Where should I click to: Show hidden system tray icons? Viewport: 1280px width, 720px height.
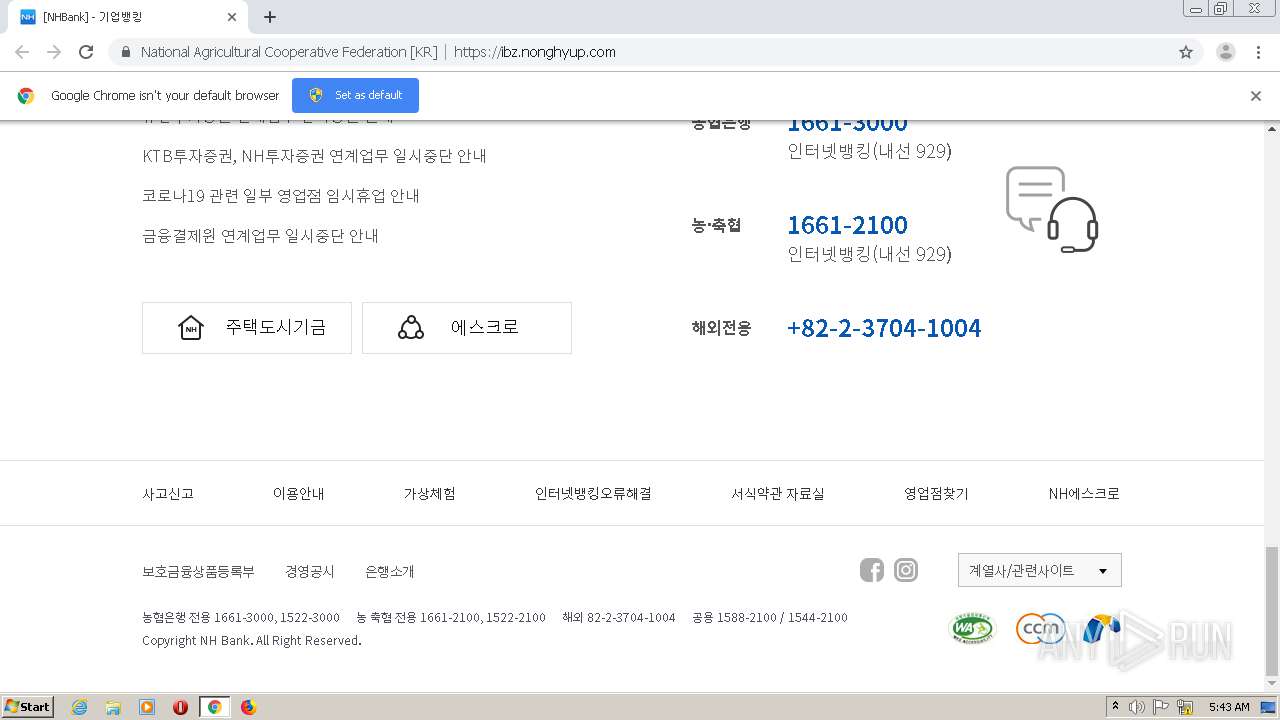tap(1116, 707)
